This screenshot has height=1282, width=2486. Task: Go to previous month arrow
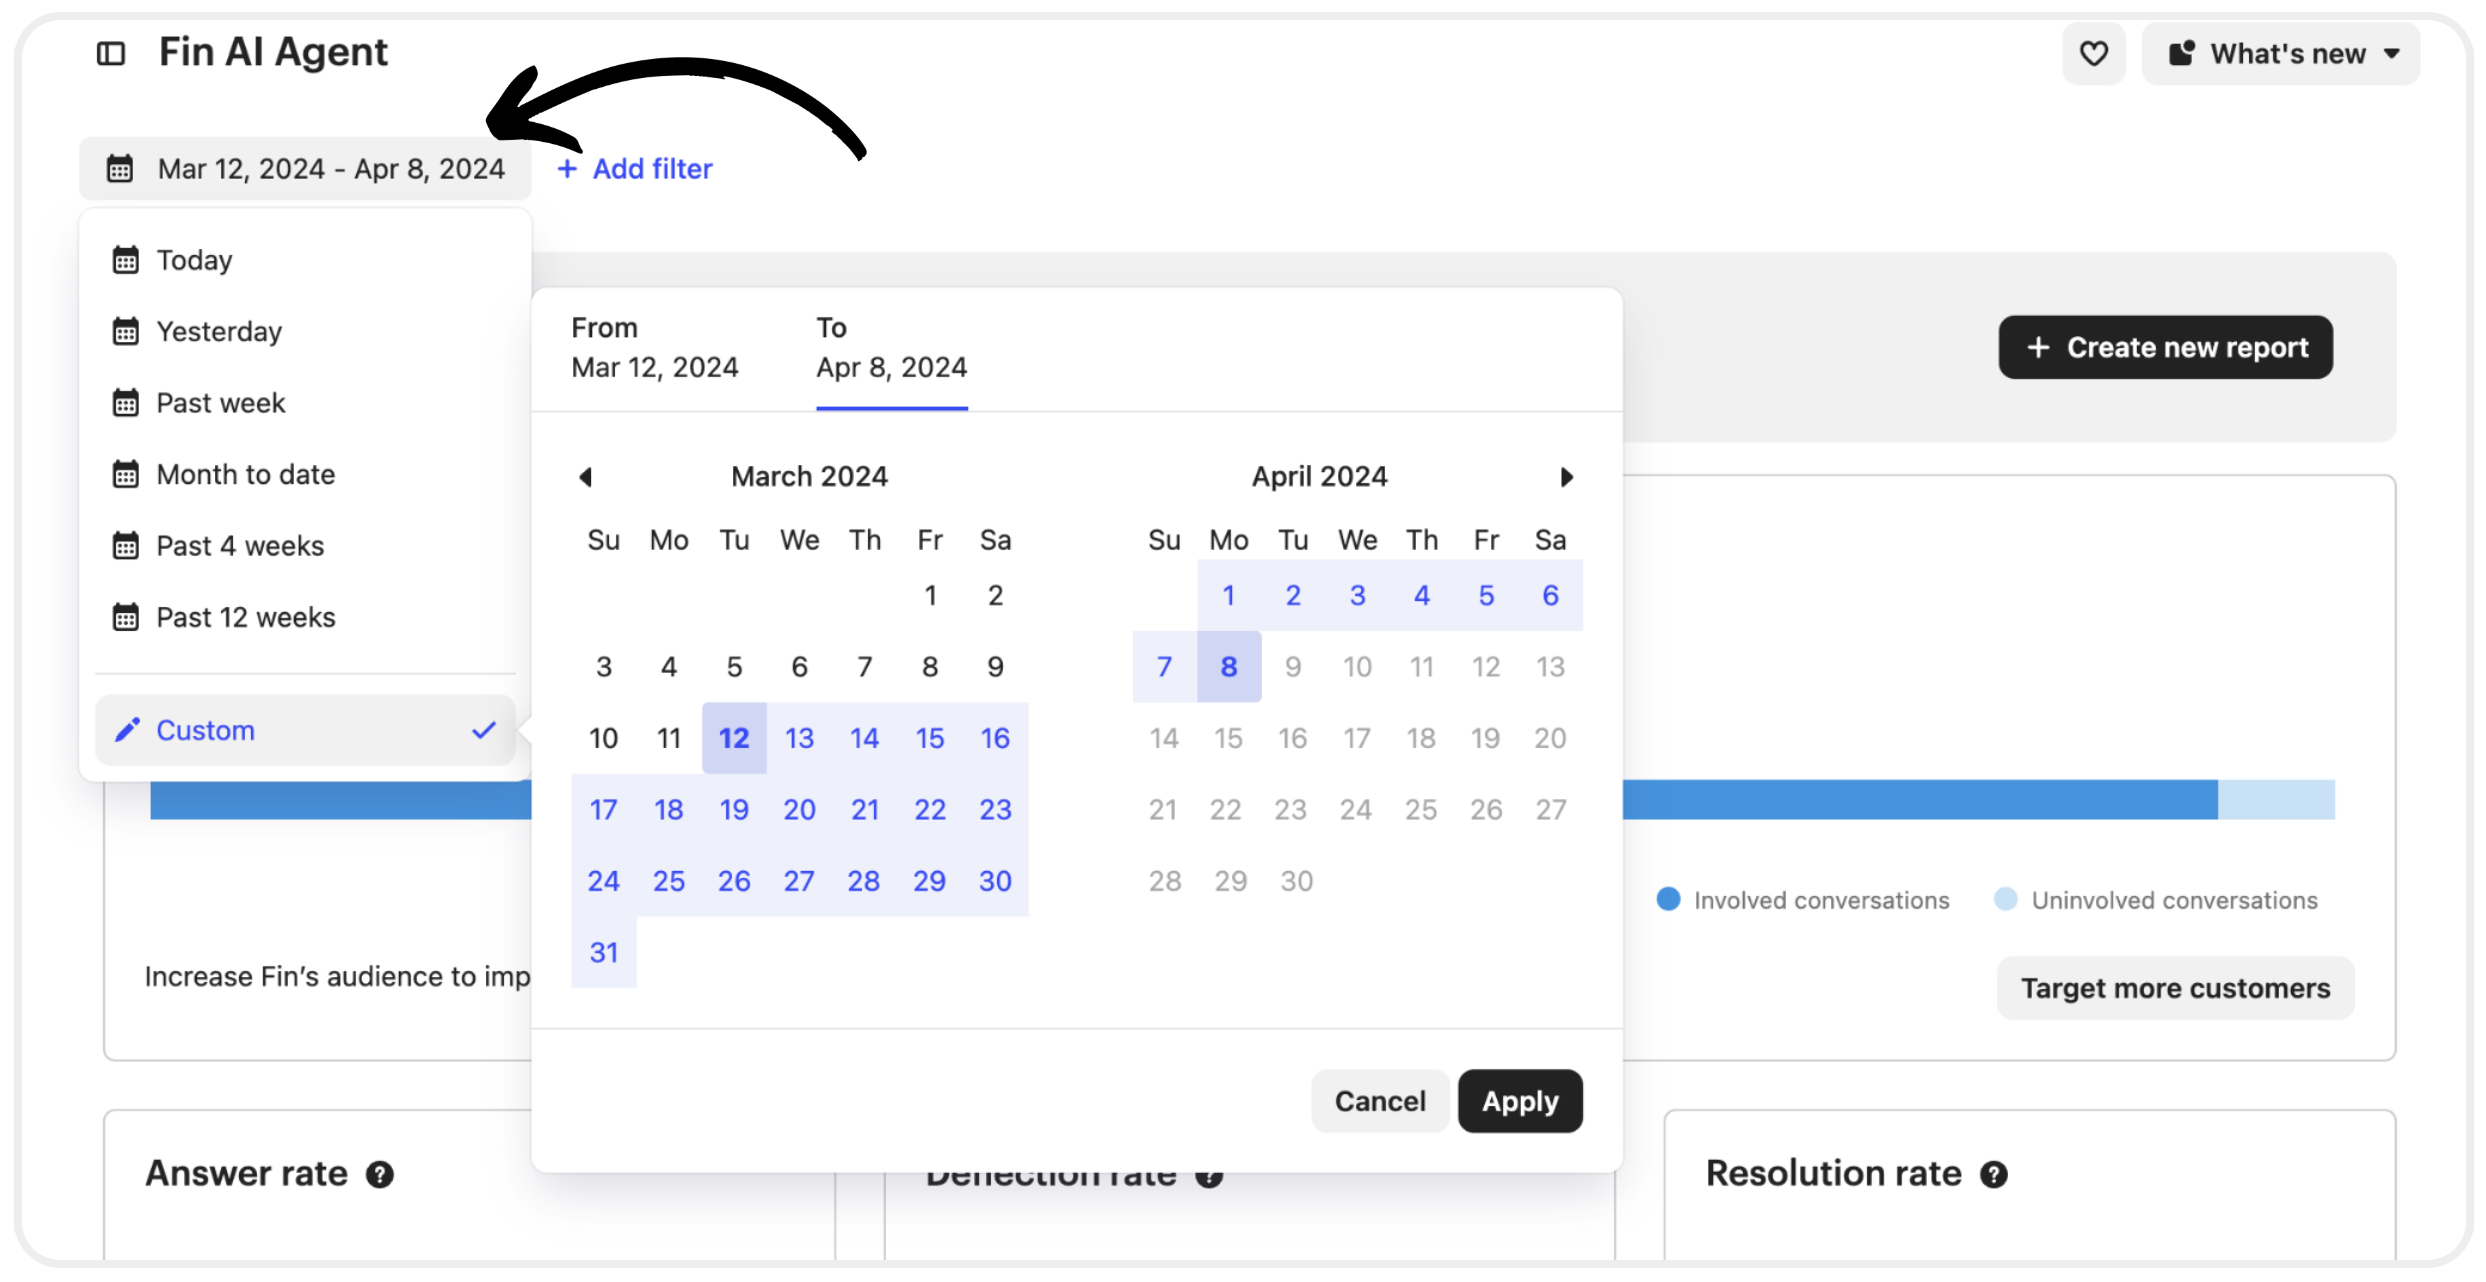tap(586, 477)
